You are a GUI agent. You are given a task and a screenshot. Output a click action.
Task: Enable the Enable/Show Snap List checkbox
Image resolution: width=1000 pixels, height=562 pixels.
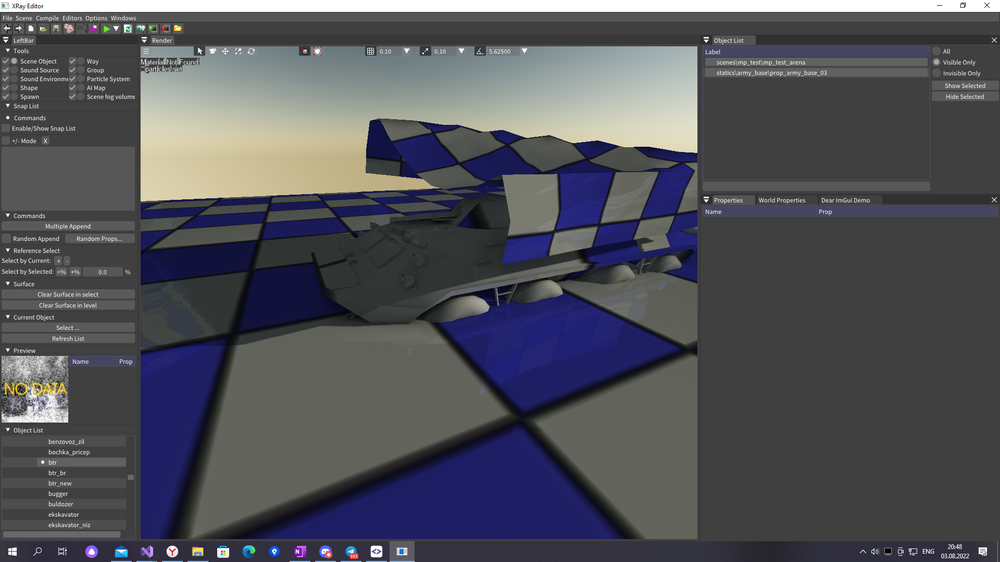6,128
